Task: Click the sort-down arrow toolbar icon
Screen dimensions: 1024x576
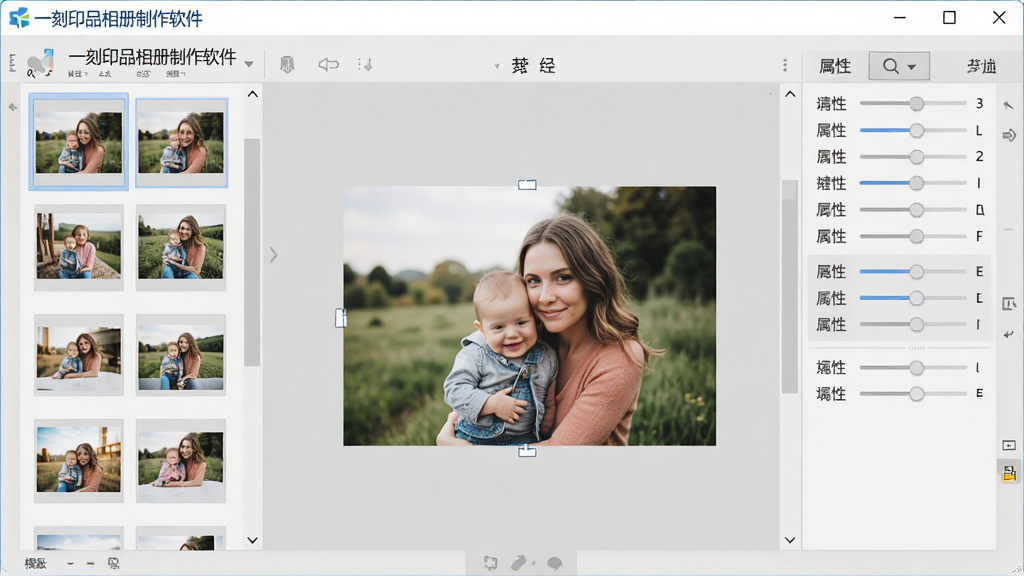Action: pyautogui.click(x=365, y=64)
